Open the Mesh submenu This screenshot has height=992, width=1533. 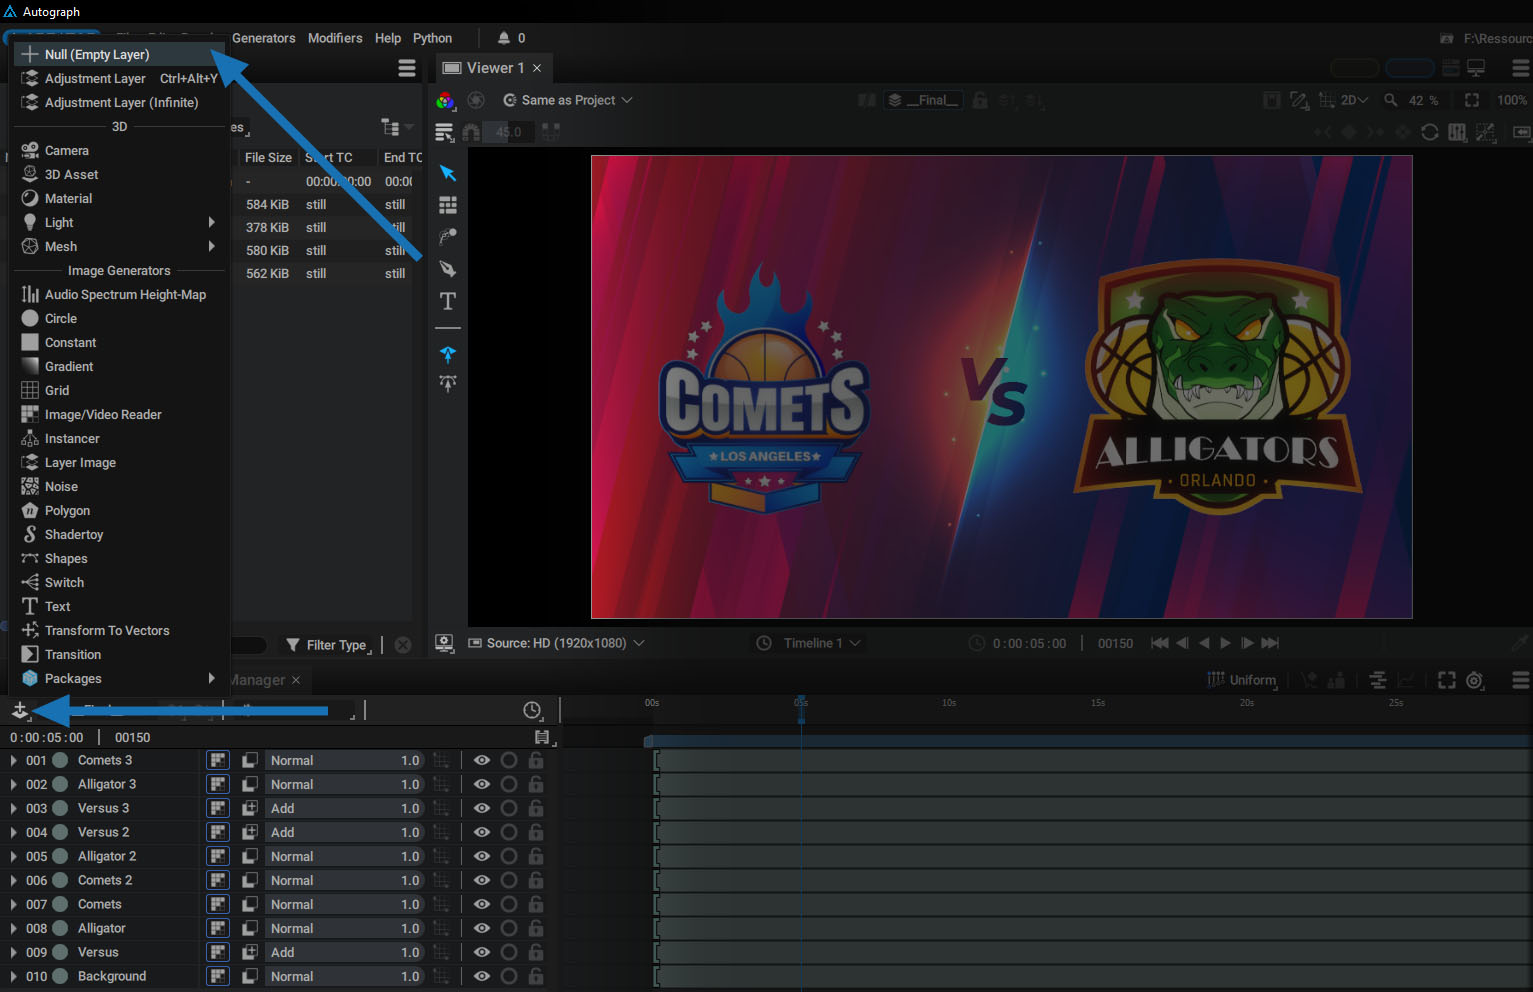pos(118,246)
